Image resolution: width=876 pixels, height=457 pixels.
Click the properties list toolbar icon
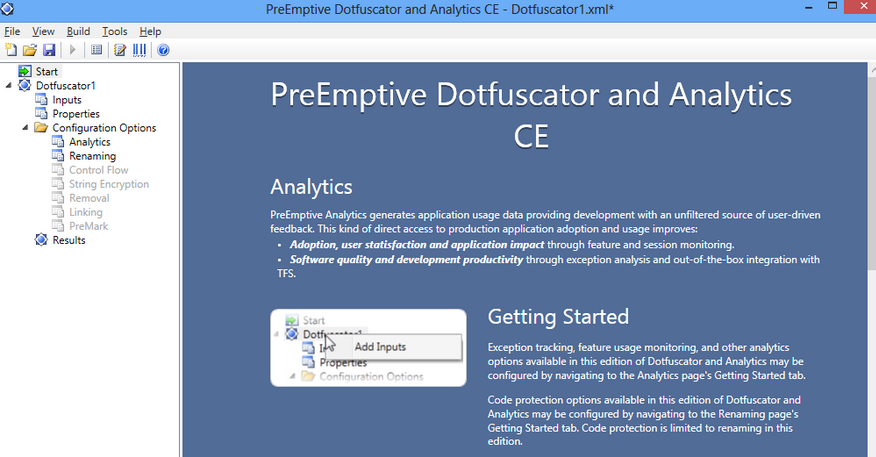(97, 50)
